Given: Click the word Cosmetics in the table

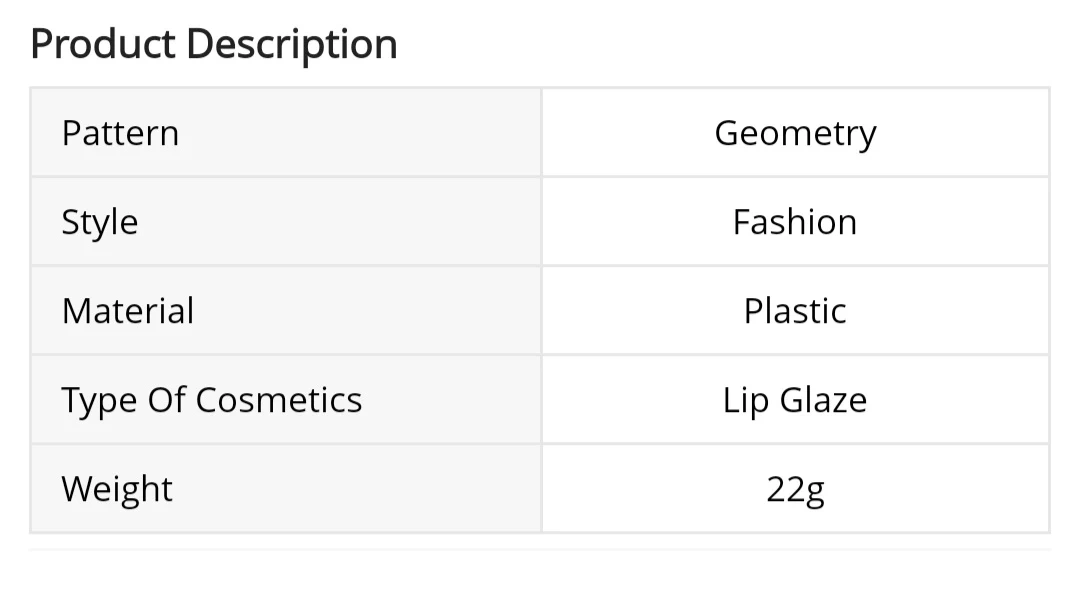Looking at the screenshot, I should point(279,400).
